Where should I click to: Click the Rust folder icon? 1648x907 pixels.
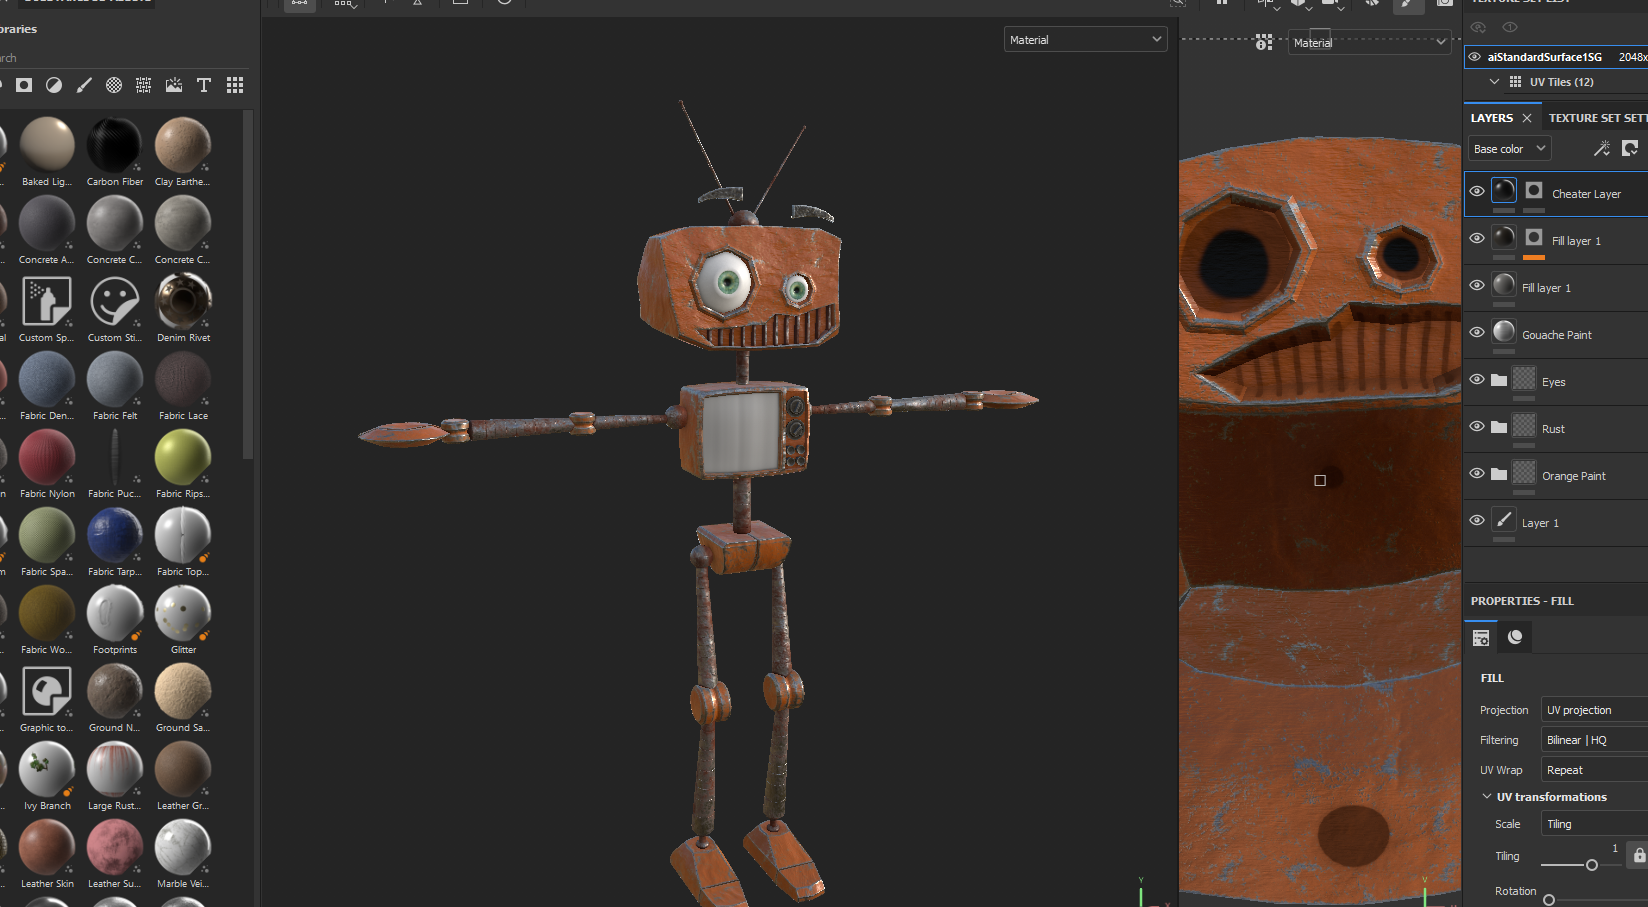click(x=1499, y=427)
